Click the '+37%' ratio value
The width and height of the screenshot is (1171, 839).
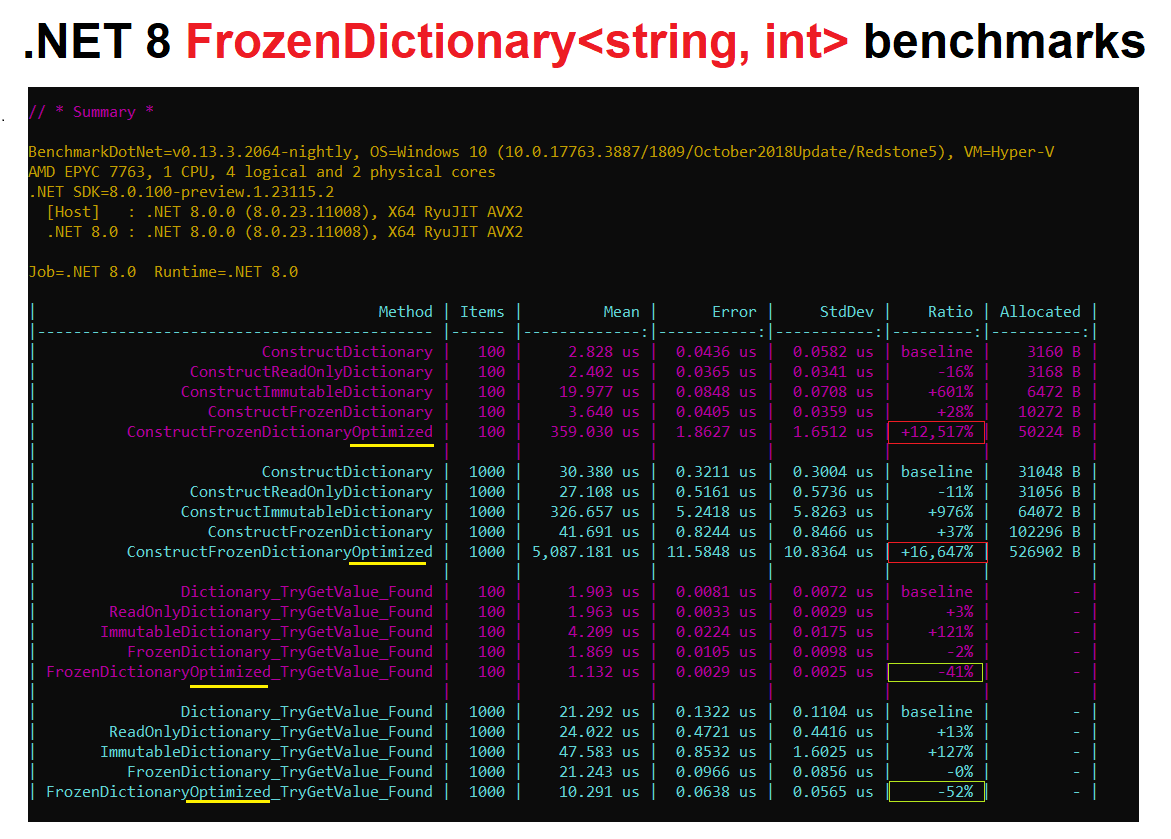click(x=955, y=533)
